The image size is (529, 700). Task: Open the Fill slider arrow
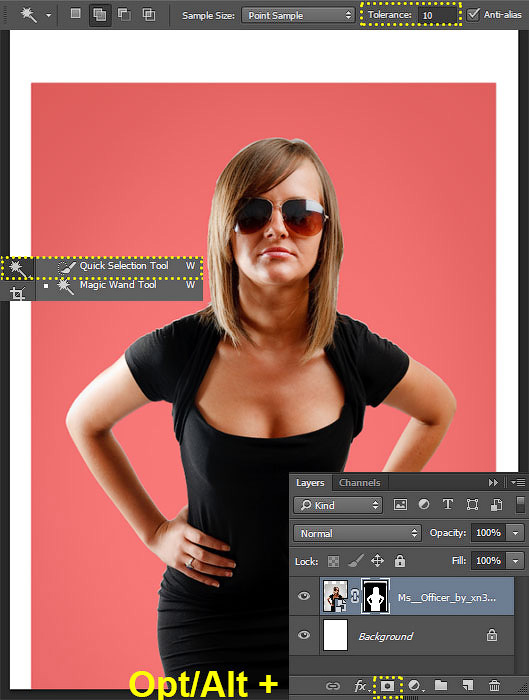(x=516, y=561)
